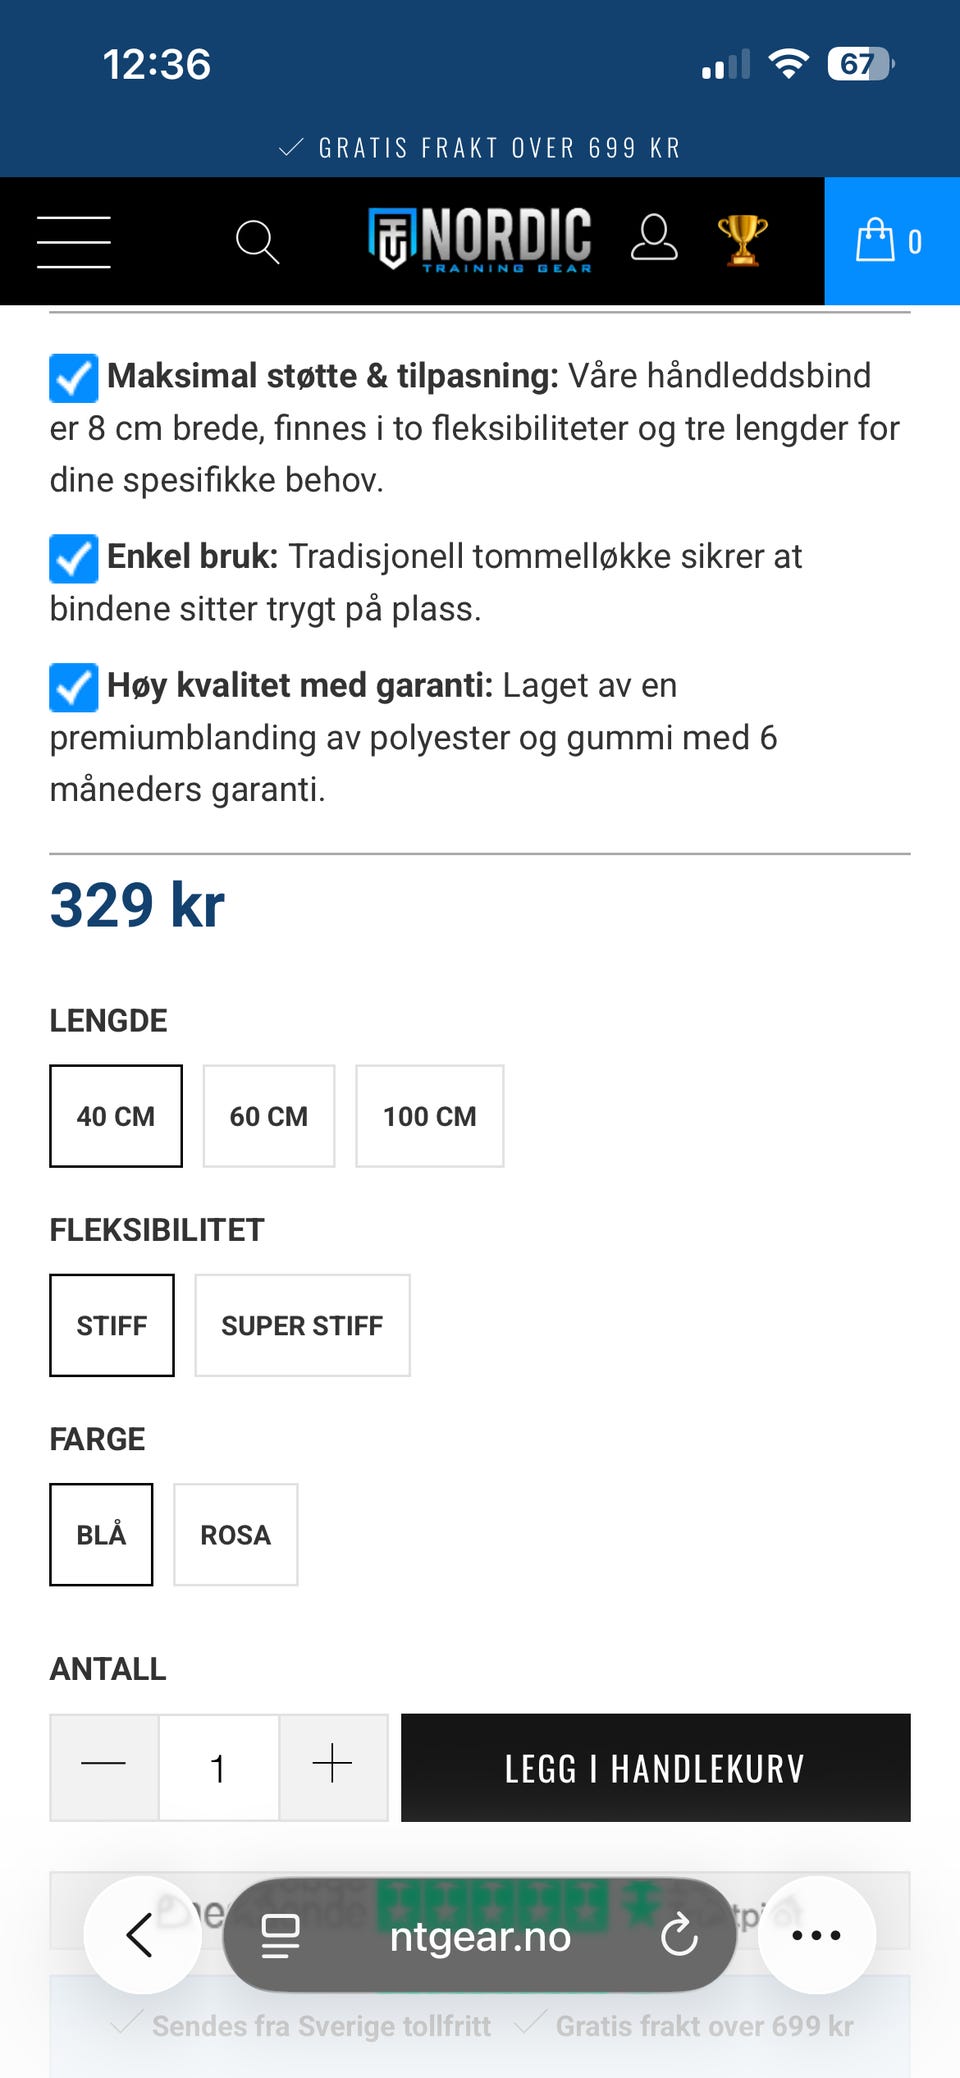960x2078 pixels.
Task: Tap LEGG I HANDLEKURV button
Action: 656,1767
